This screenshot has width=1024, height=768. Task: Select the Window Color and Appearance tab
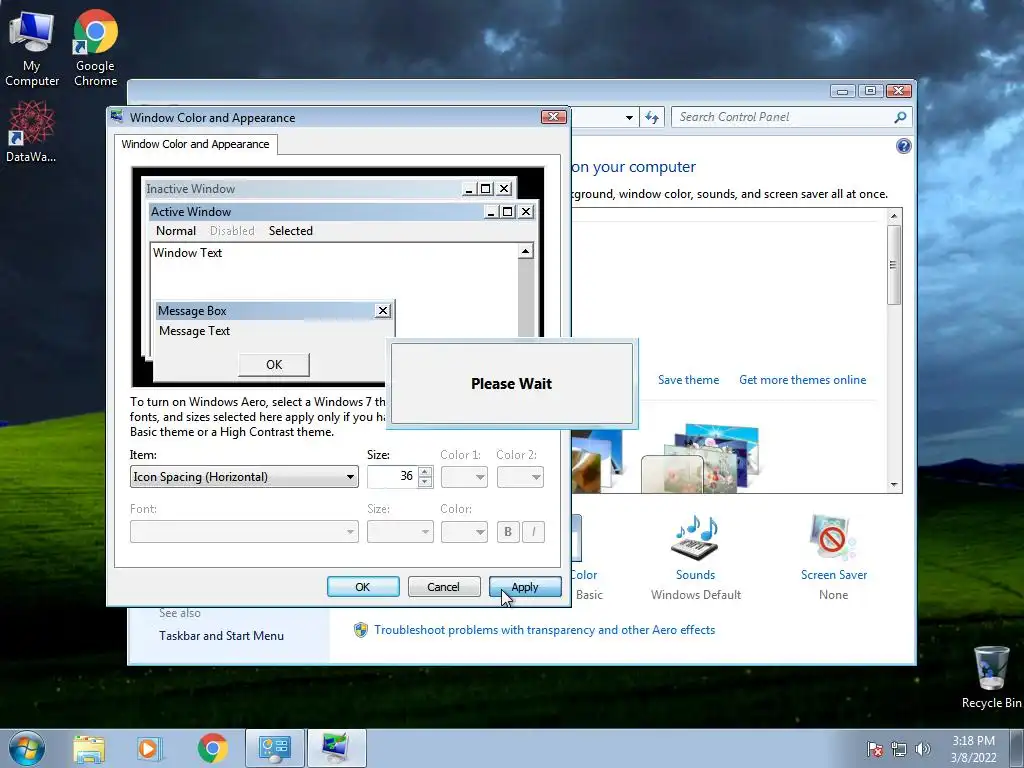[x=195, y=144]
